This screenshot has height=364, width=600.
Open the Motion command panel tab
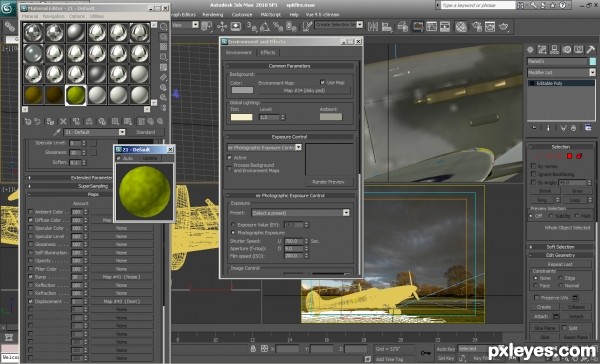(x=566, y=49)
